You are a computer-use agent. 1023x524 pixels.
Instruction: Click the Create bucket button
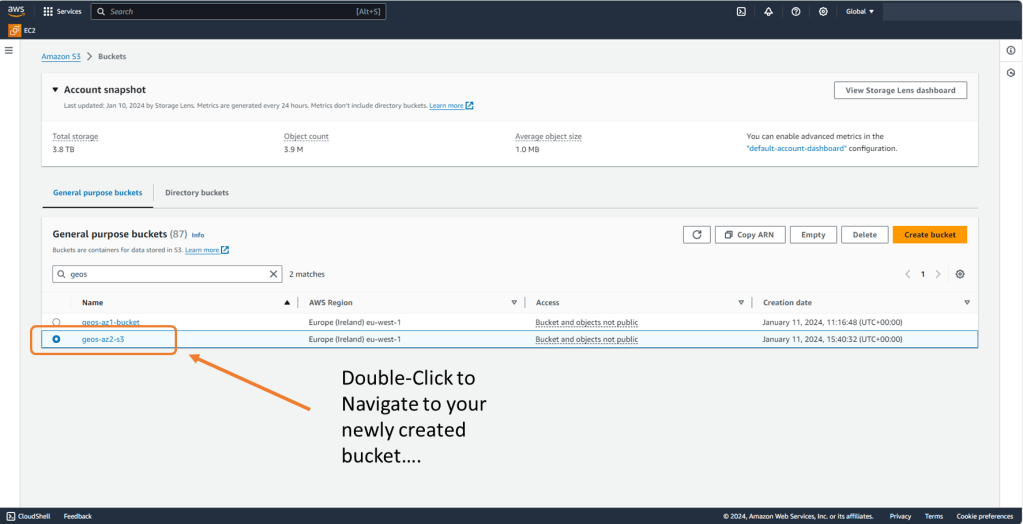click(929, 234)
